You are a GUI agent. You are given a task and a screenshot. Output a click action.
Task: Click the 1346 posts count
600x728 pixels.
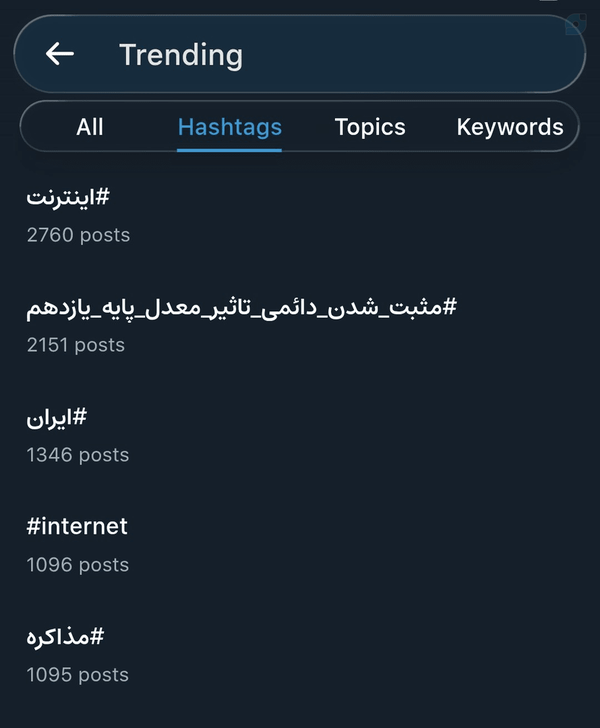78,455
